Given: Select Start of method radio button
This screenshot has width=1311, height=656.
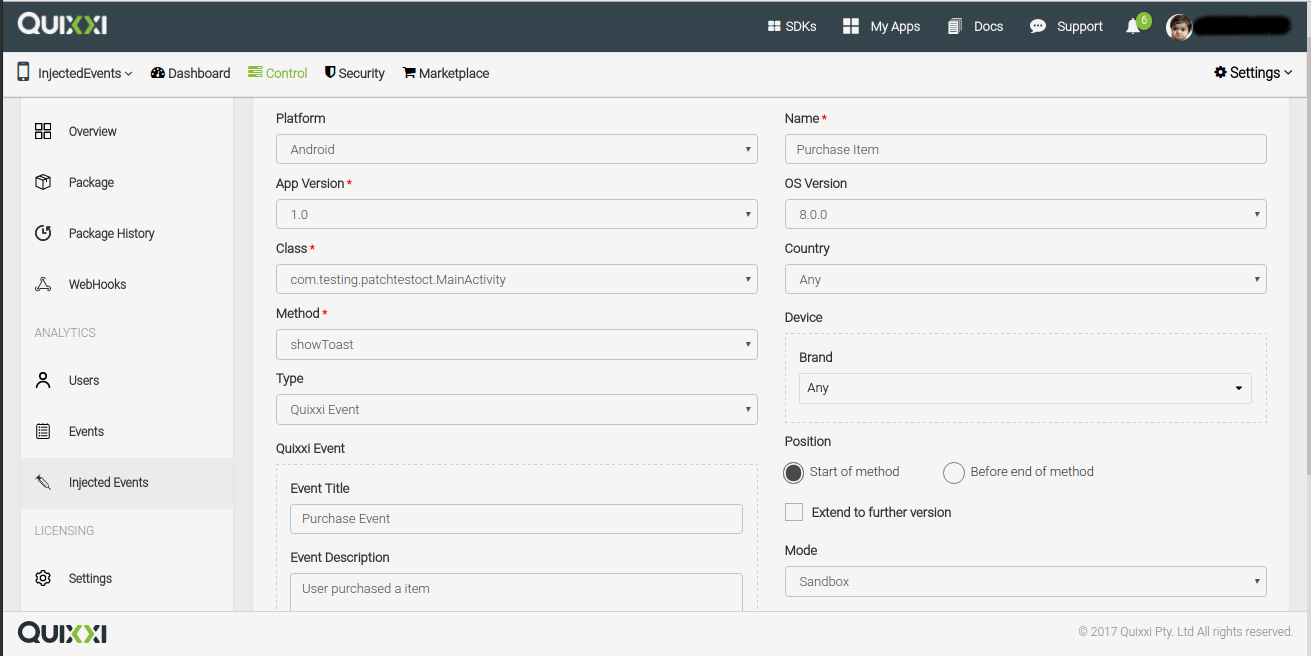Looking at the screenshot, I should pos(794,473).
